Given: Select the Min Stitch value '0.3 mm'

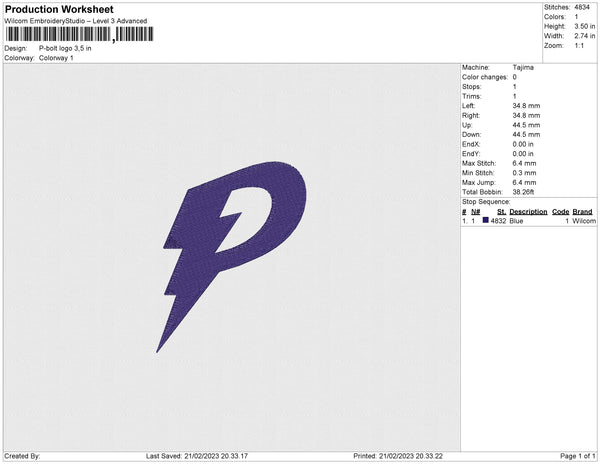Looking at the screenshot, I should tap(524, 173).
